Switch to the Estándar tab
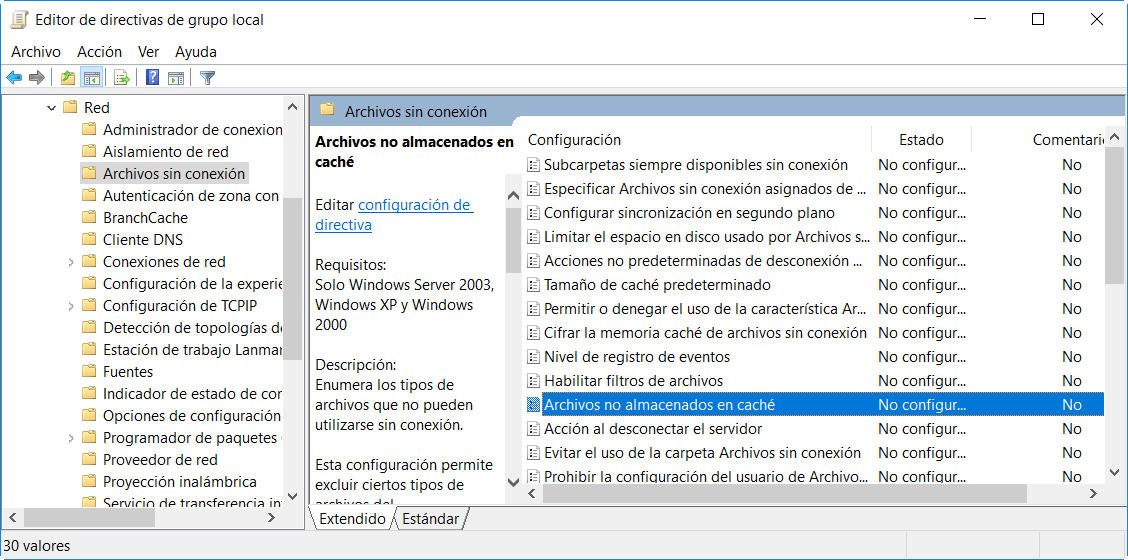 click(x=430, y=518)
